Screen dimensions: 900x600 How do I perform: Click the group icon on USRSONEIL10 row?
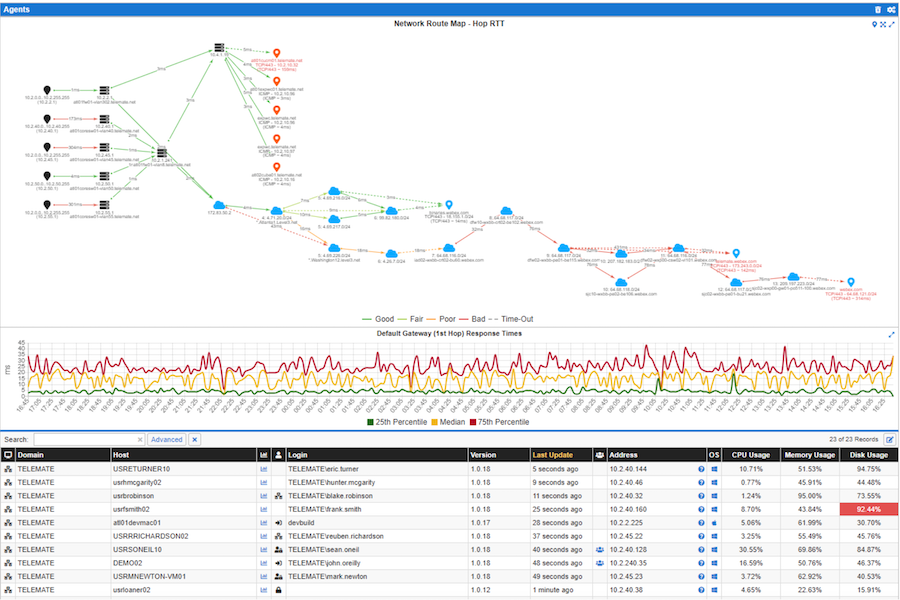point(599,549)
